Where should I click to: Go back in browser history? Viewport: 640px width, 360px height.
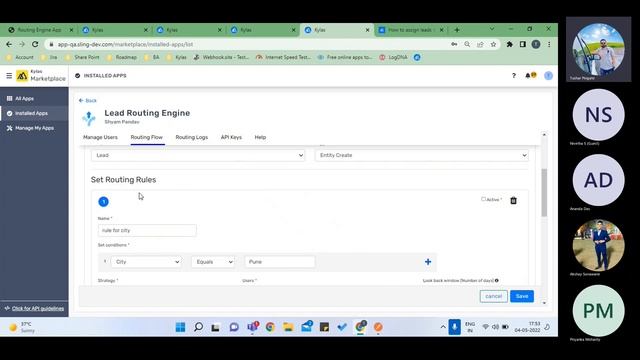[x=9, y=44]
